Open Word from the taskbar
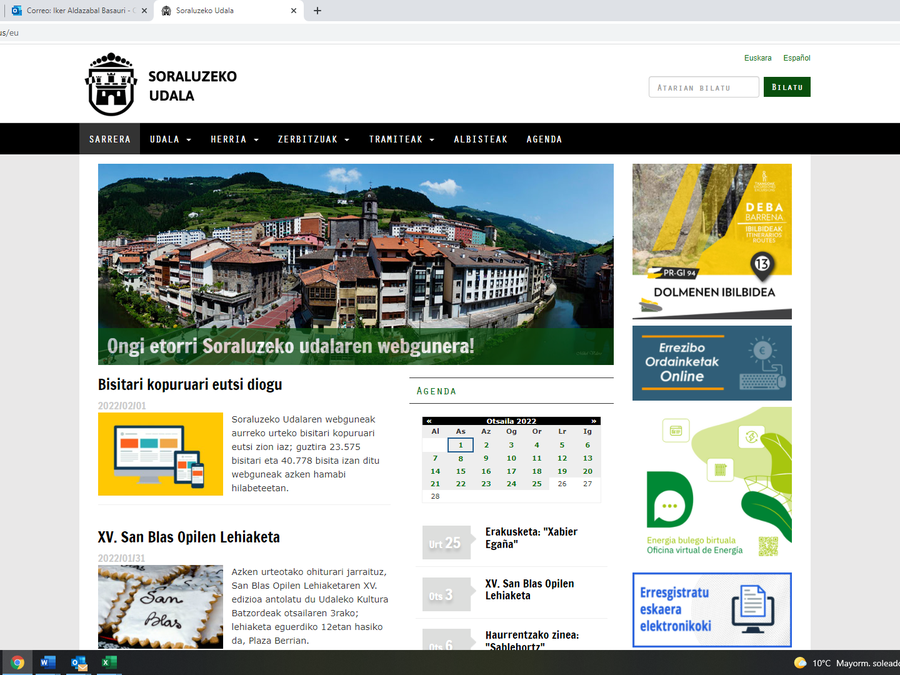The image size is (900, 675). click(47, 663)
